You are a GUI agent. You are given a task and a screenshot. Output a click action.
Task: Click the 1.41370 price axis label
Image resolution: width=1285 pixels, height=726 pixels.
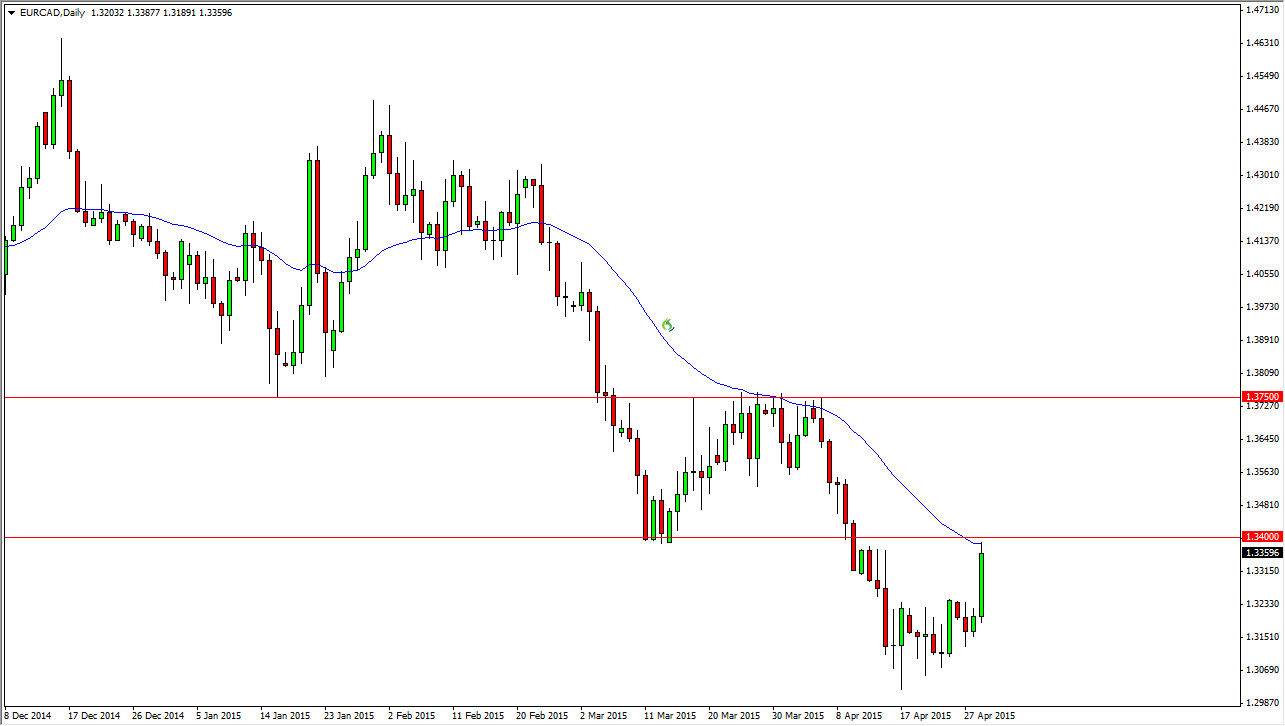[1264, 241]
